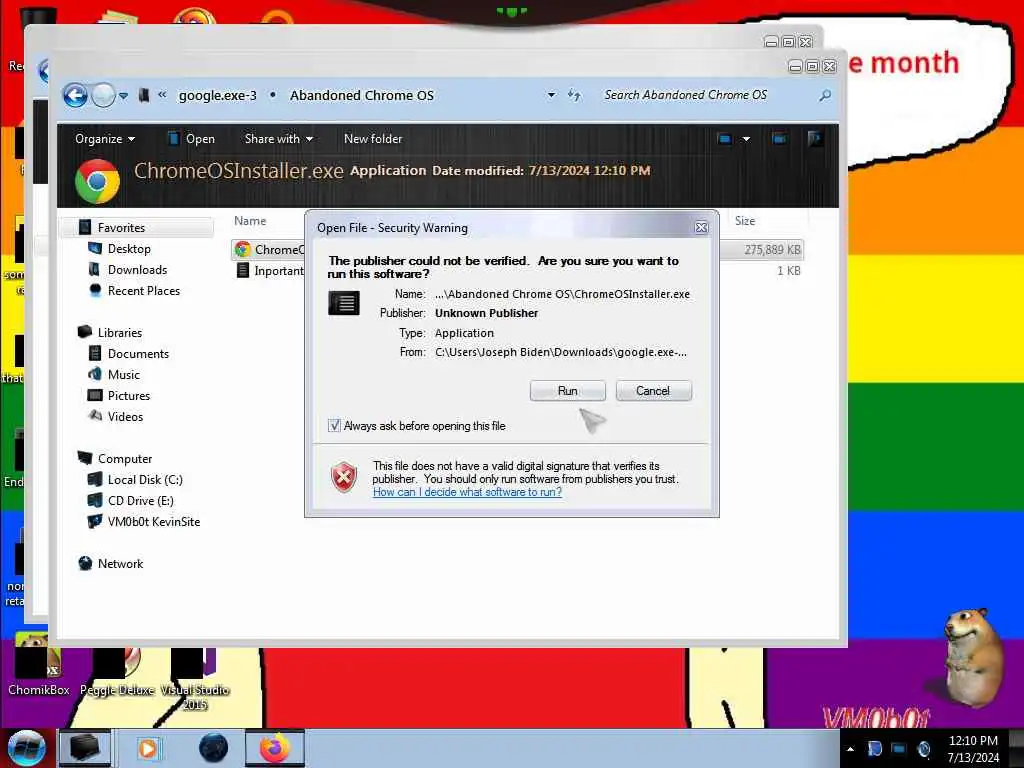Switch to Firefox in the taskbar
This screenshot has width=1024, height=768.
pyautogui.click(x=275, y=748)
